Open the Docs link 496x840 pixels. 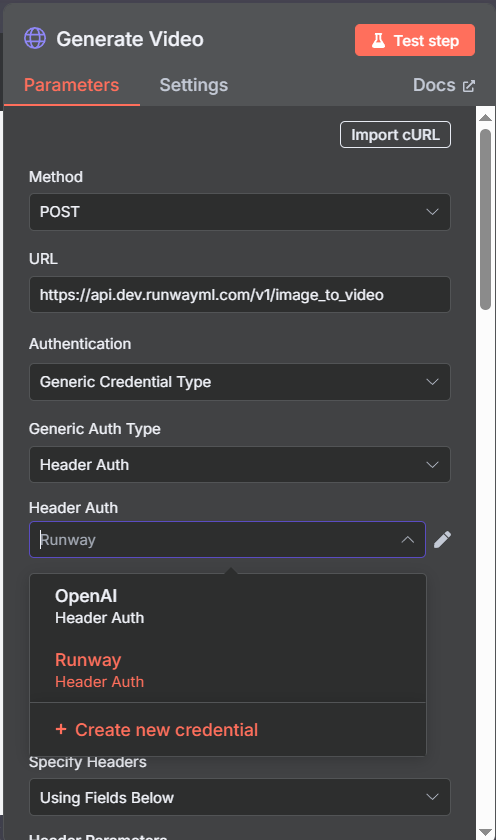click(444, 85)
